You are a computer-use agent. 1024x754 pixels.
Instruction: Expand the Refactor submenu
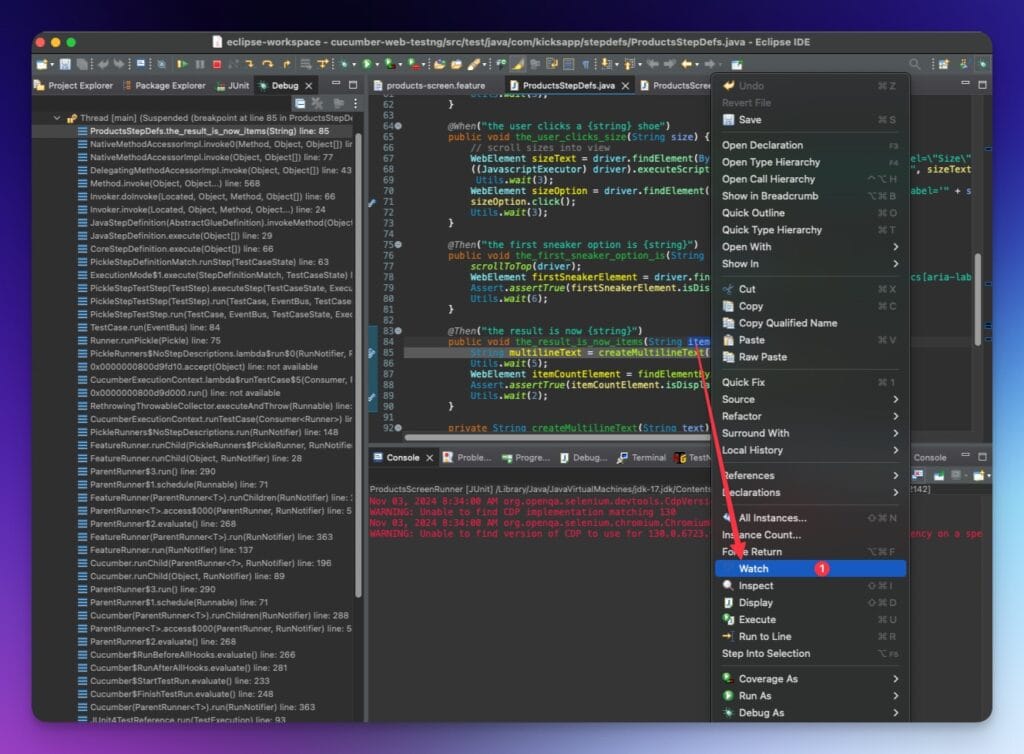810,416
